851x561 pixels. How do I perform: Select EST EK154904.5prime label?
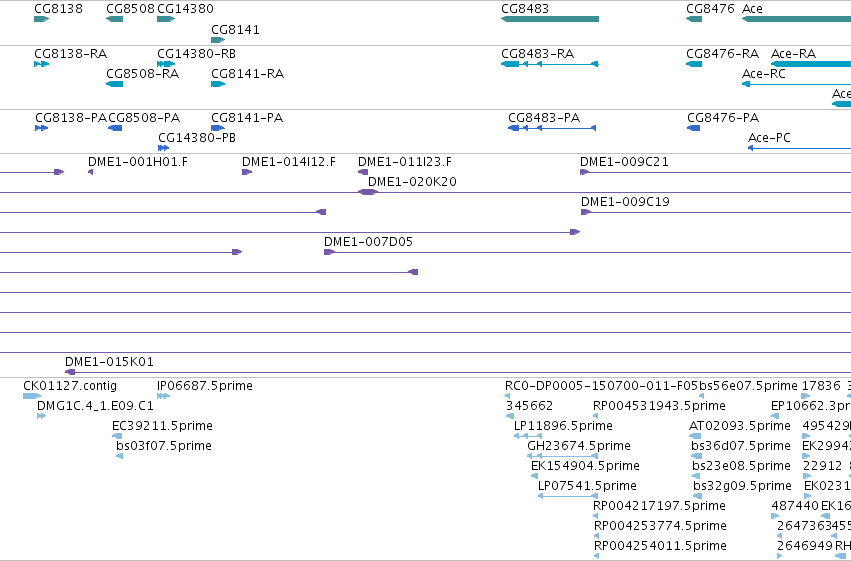[x=586, y=466]
